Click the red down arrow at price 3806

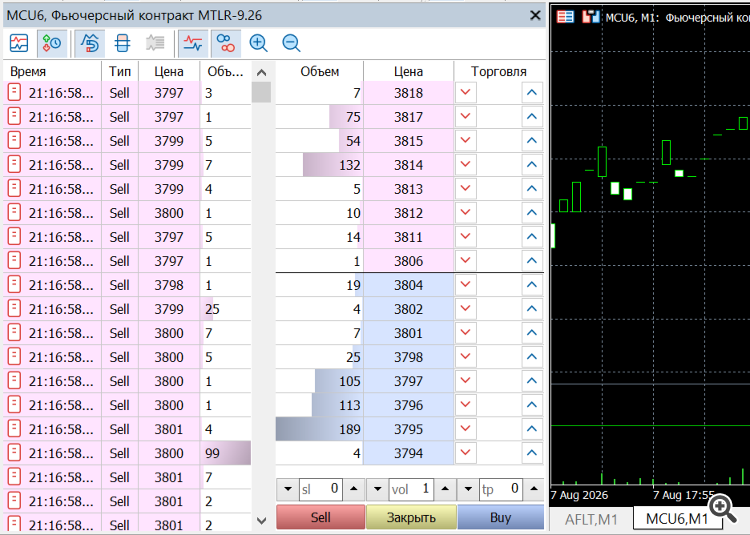click(465, 261)
